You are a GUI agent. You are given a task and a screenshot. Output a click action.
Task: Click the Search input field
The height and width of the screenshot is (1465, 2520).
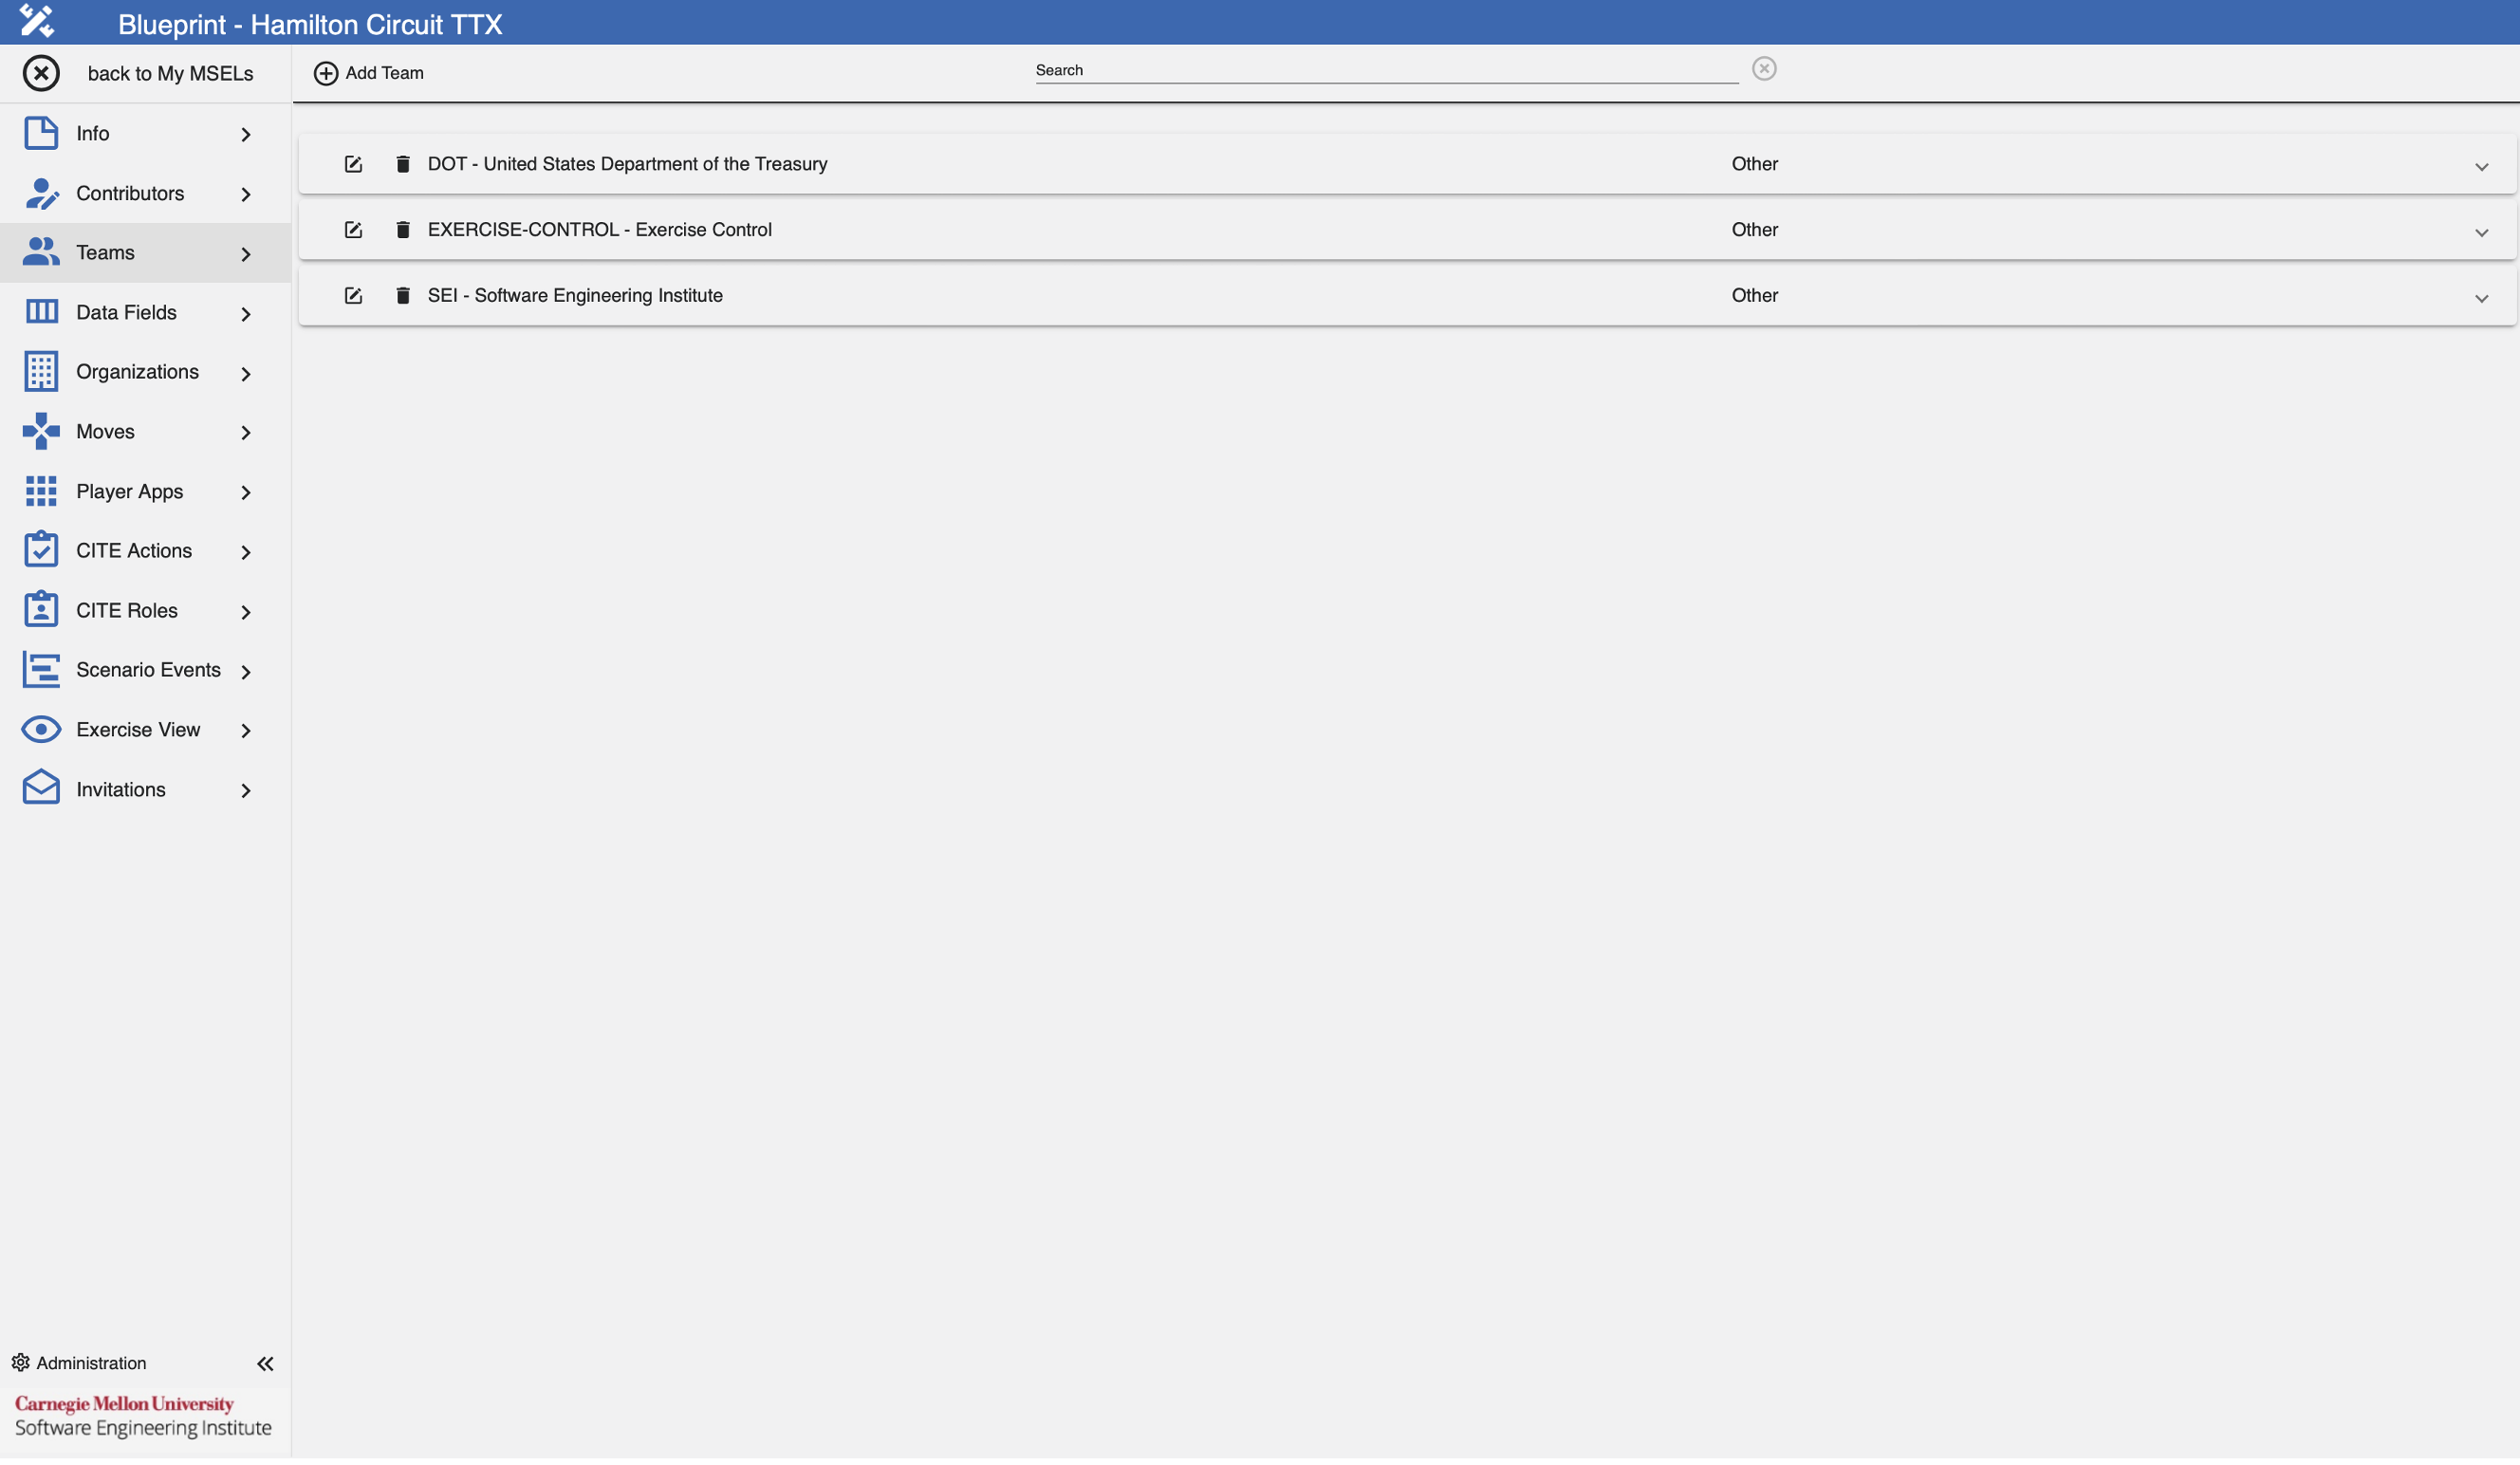[1384, 70]
